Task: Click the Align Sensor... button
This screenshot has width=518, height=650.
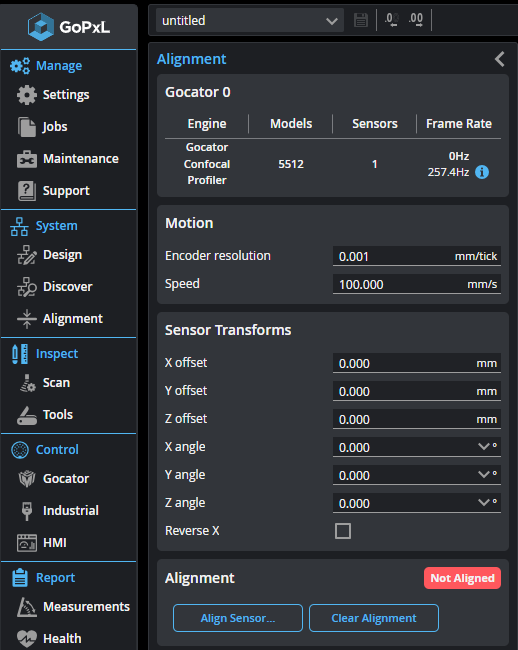Action: [238, 618]
